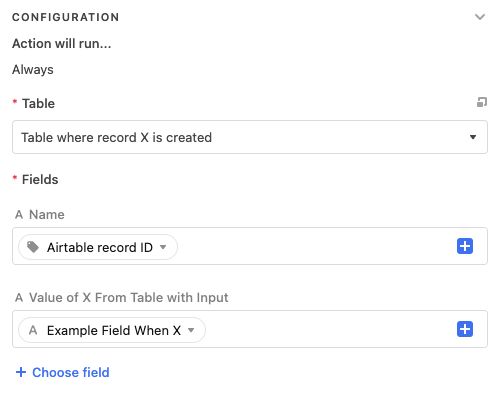The height and width of the screenshot is (396, 496).
Task: Click blue plus in Value of X field
Action: [x=465, y=329]
